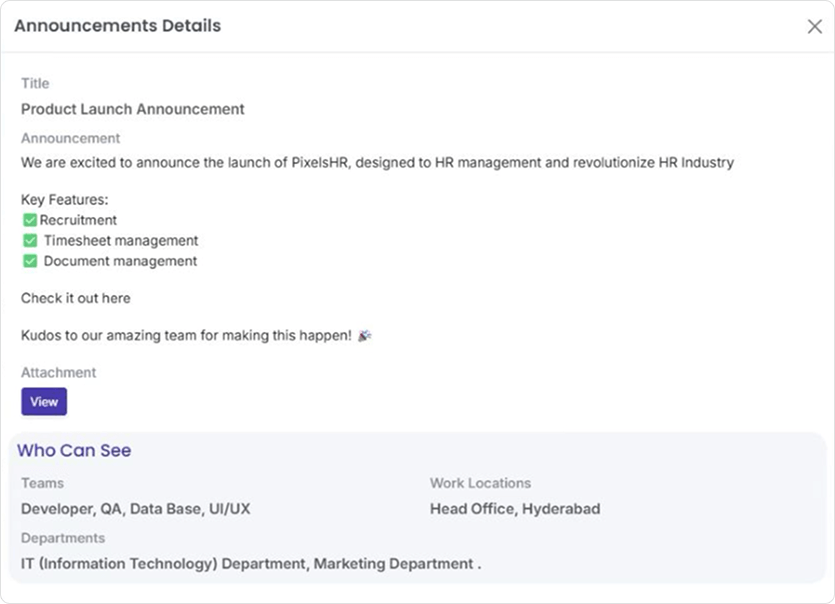The height and width of the screenshot is (604, 835).
Task: Click the 'Product Launch Announcement' title text
Action: (133, 109)
